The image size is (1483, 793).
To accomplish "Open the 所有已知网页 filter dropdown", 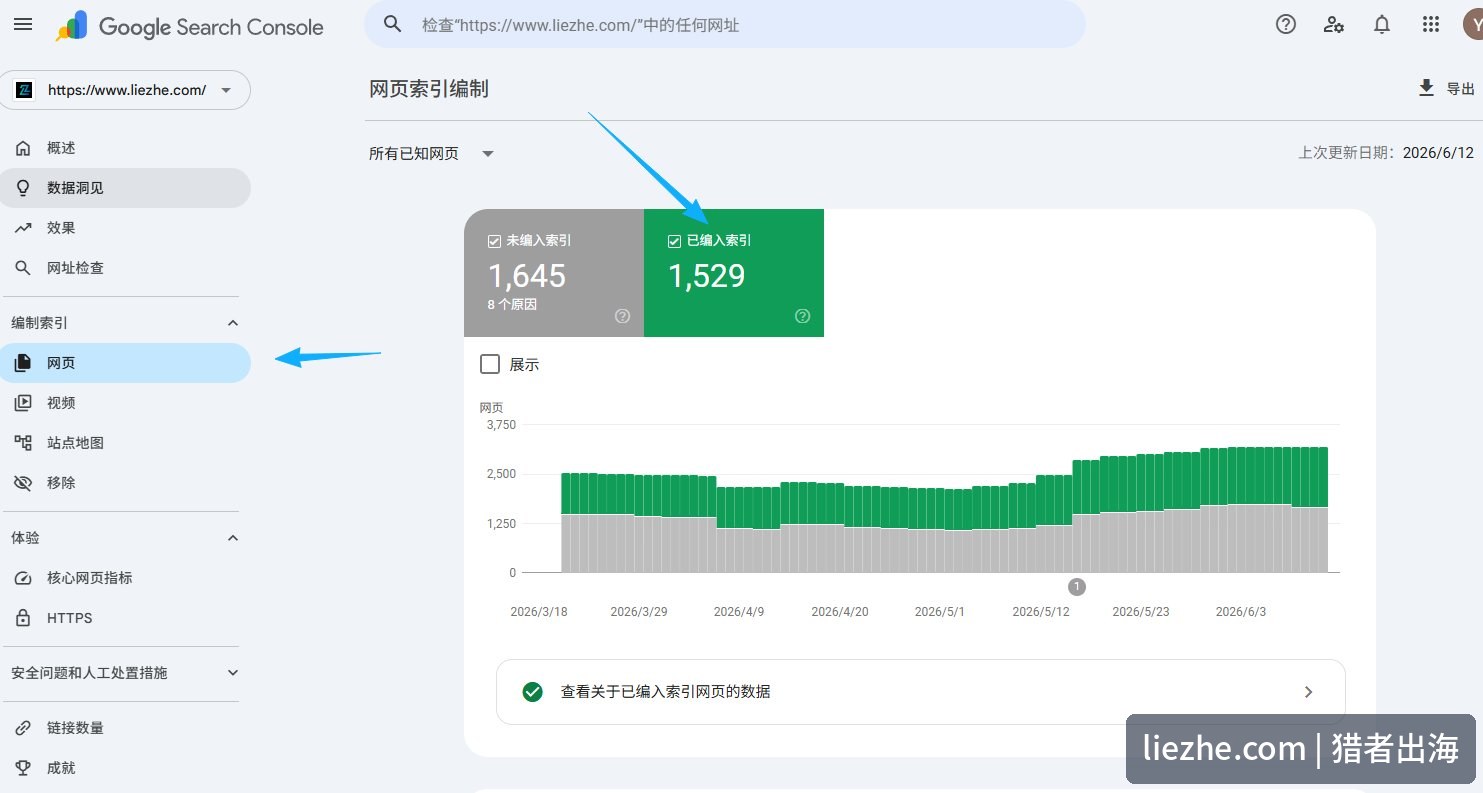I will click(432, 153).
